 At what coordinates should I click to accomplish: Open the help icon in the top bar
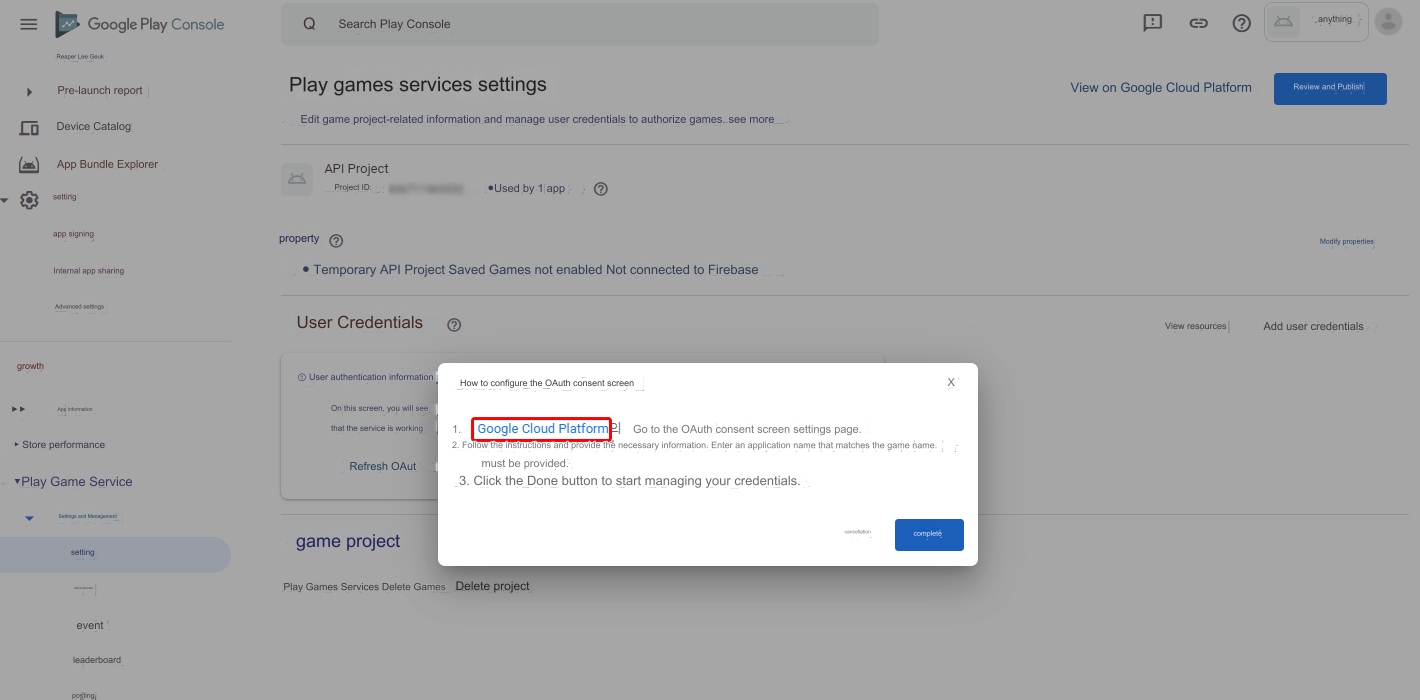click(x=1242, y=23)
